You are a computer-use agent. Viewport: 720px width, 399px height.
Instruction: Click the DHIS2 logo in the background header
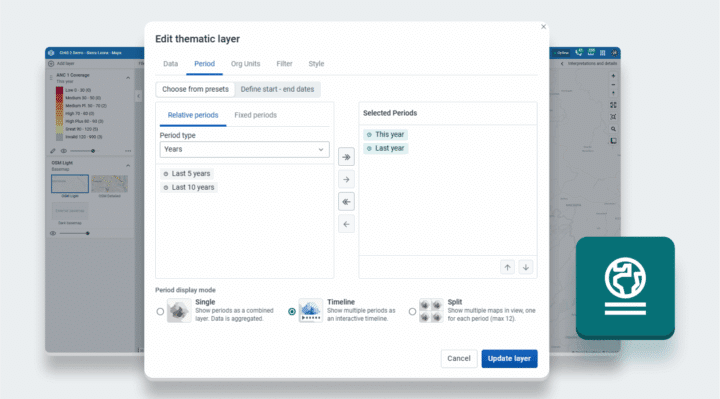pyautogui.click(x=51, y=53)
